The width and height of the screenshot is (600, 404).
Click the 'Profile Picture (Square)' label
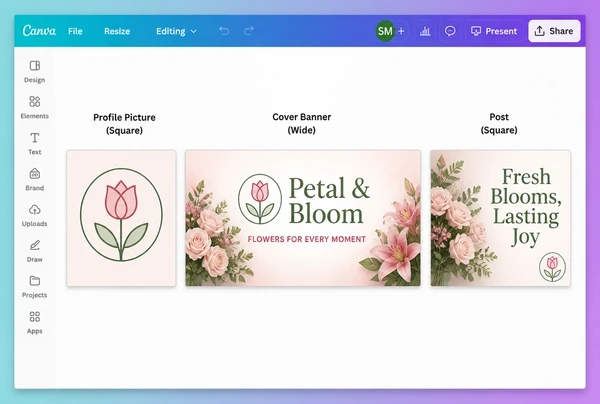point(124,124)
